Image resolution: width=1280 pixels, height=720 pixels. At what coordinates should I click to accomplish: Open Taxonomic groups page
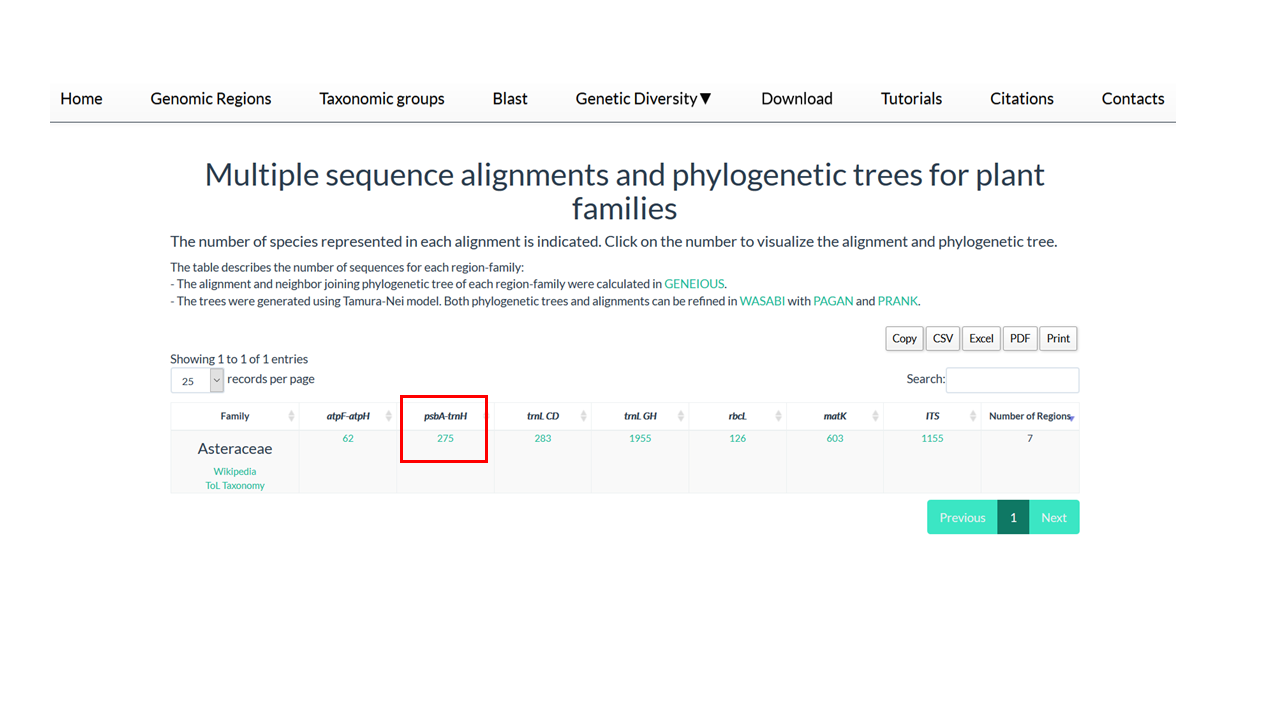(x=382, y=98)
